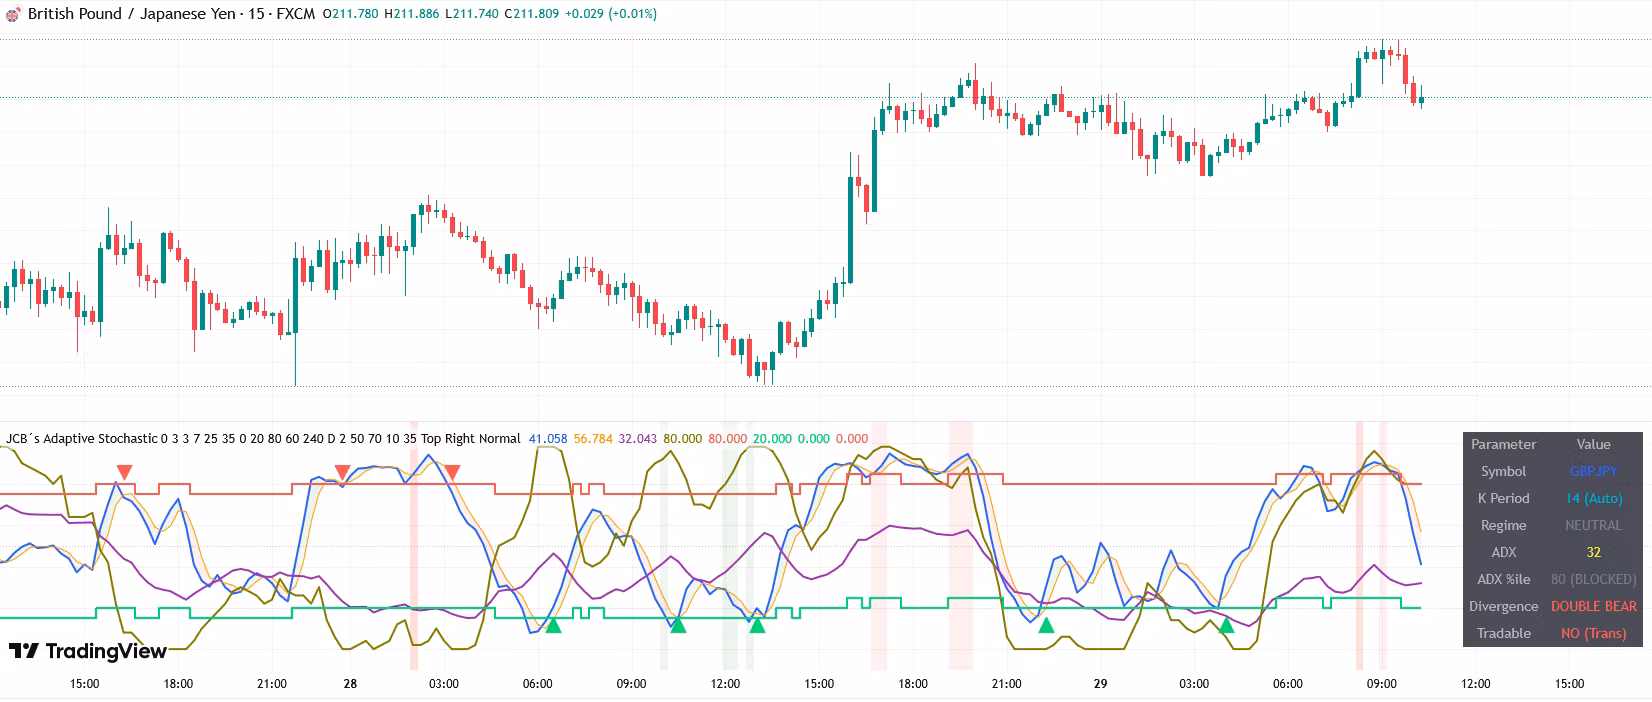This screenshot has width=1652, height=702.
Task: Click the leftmost red sell triangle marker
Action: click(124, 472)
